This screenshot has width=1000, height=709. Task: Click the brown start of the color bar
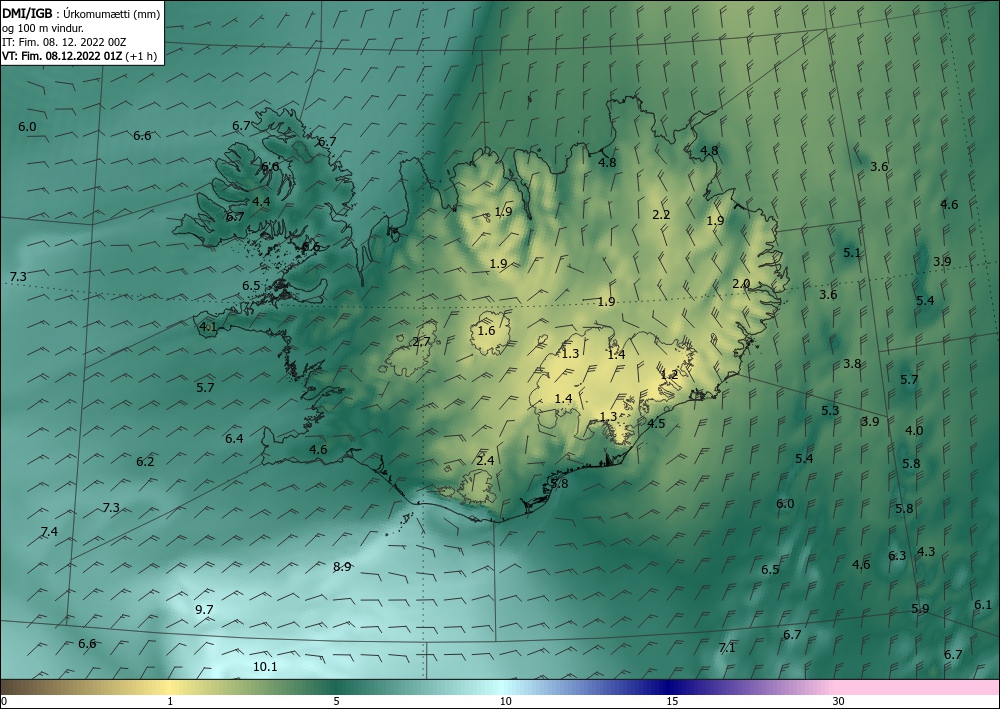[26, 687]
